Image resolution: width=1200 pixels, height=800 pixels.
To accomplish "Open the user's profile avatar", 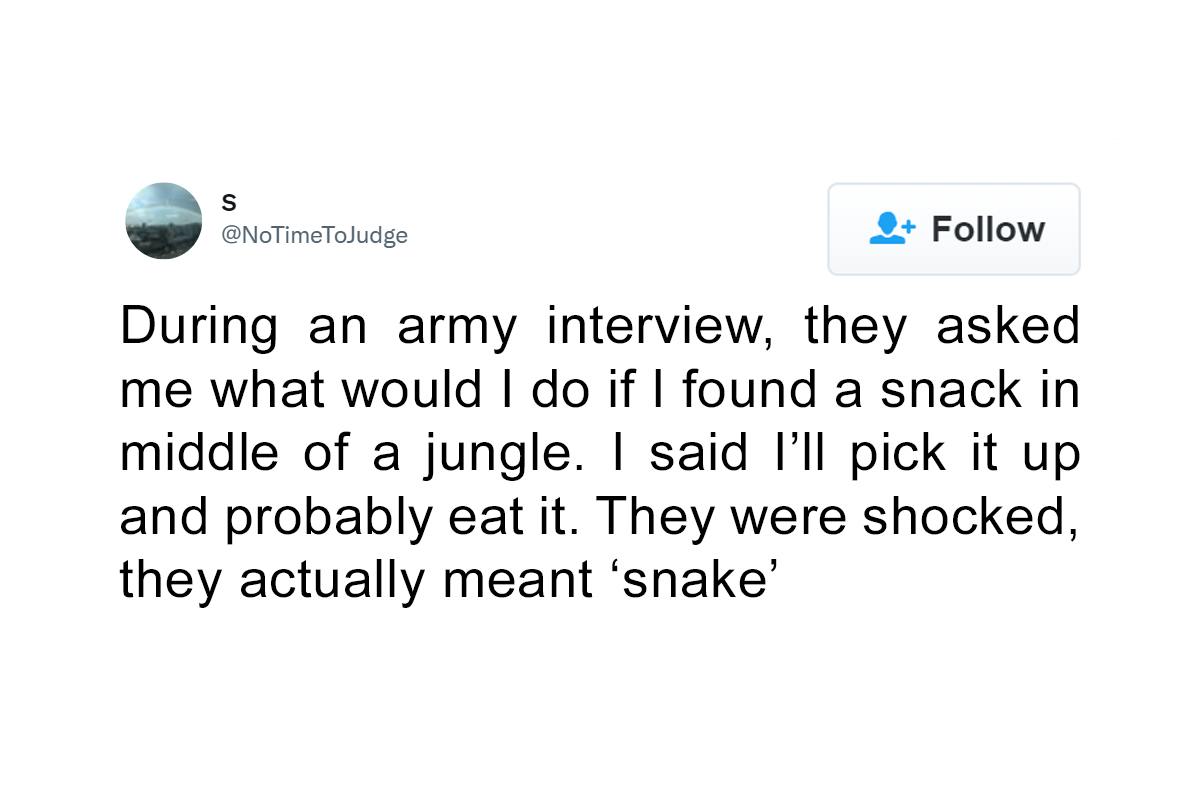I will (164, 221).
